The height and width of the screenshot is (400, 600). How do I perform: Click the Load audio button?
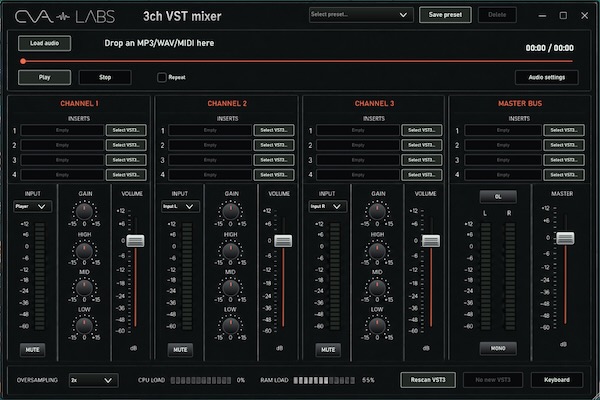point(44,43)
